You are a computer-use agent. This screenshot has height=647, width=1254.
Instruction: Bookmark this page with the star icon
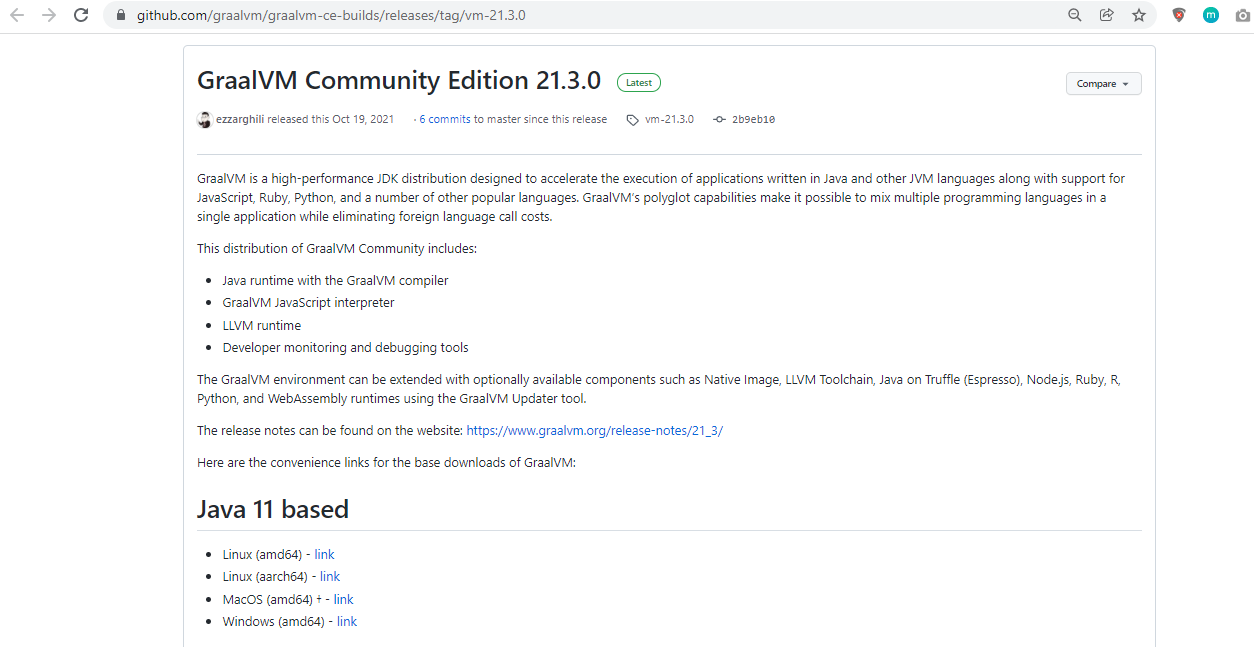pos(1138,15)
